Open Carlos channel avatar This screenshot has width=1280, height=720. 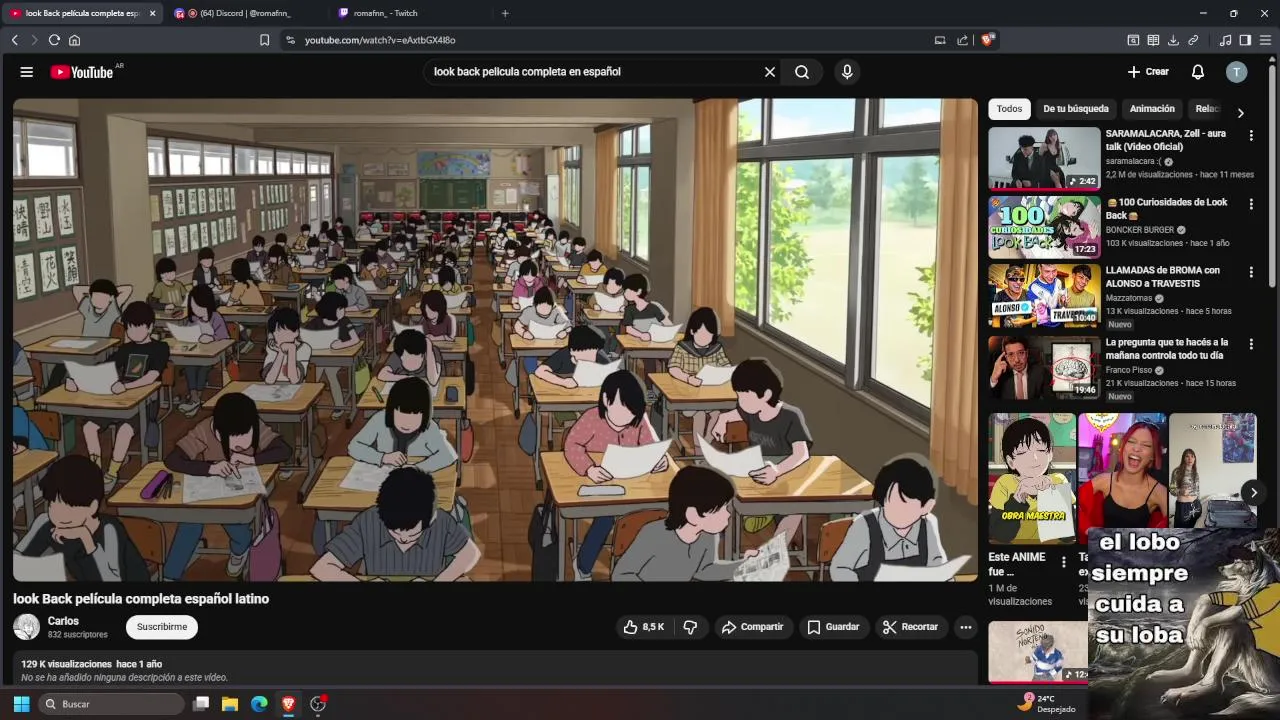(x=27, y=627)
